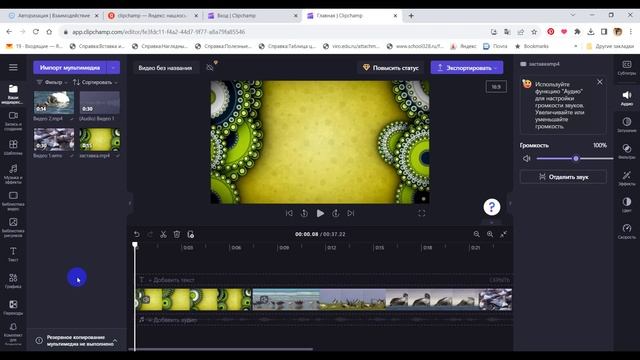Open the browser tab list dropdown
Image resolution: width=640 pixels, height=360 pixels.
click(x=573, y=15)
